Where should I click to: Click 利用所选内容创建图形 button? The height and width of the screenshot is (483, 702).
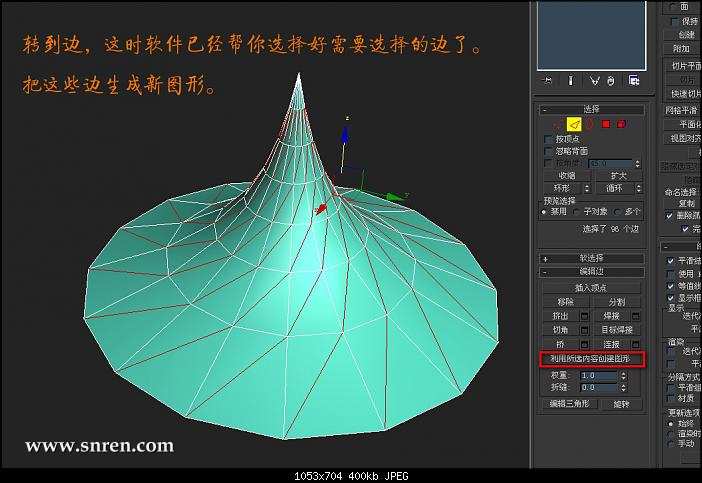(x=590, y=359)
